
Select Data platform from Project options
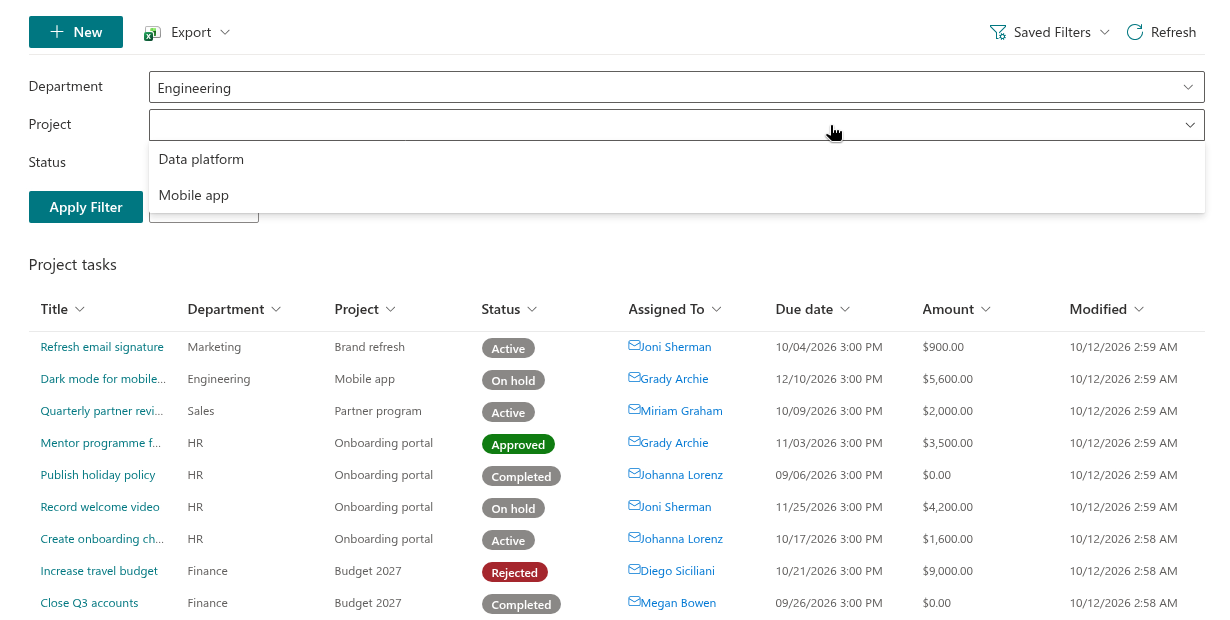(x=677, y=159)
